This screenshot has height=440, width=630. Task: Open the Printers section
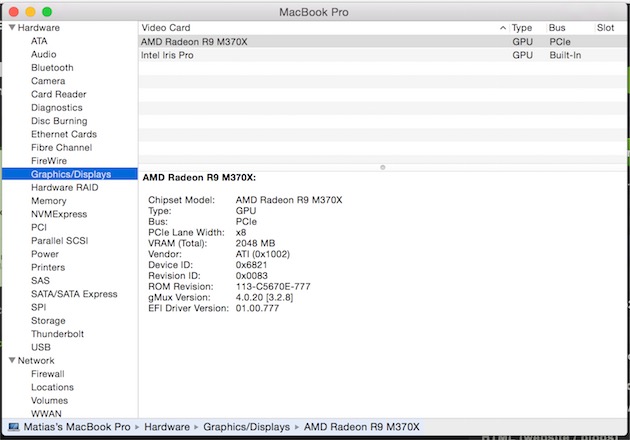[48, 267]
